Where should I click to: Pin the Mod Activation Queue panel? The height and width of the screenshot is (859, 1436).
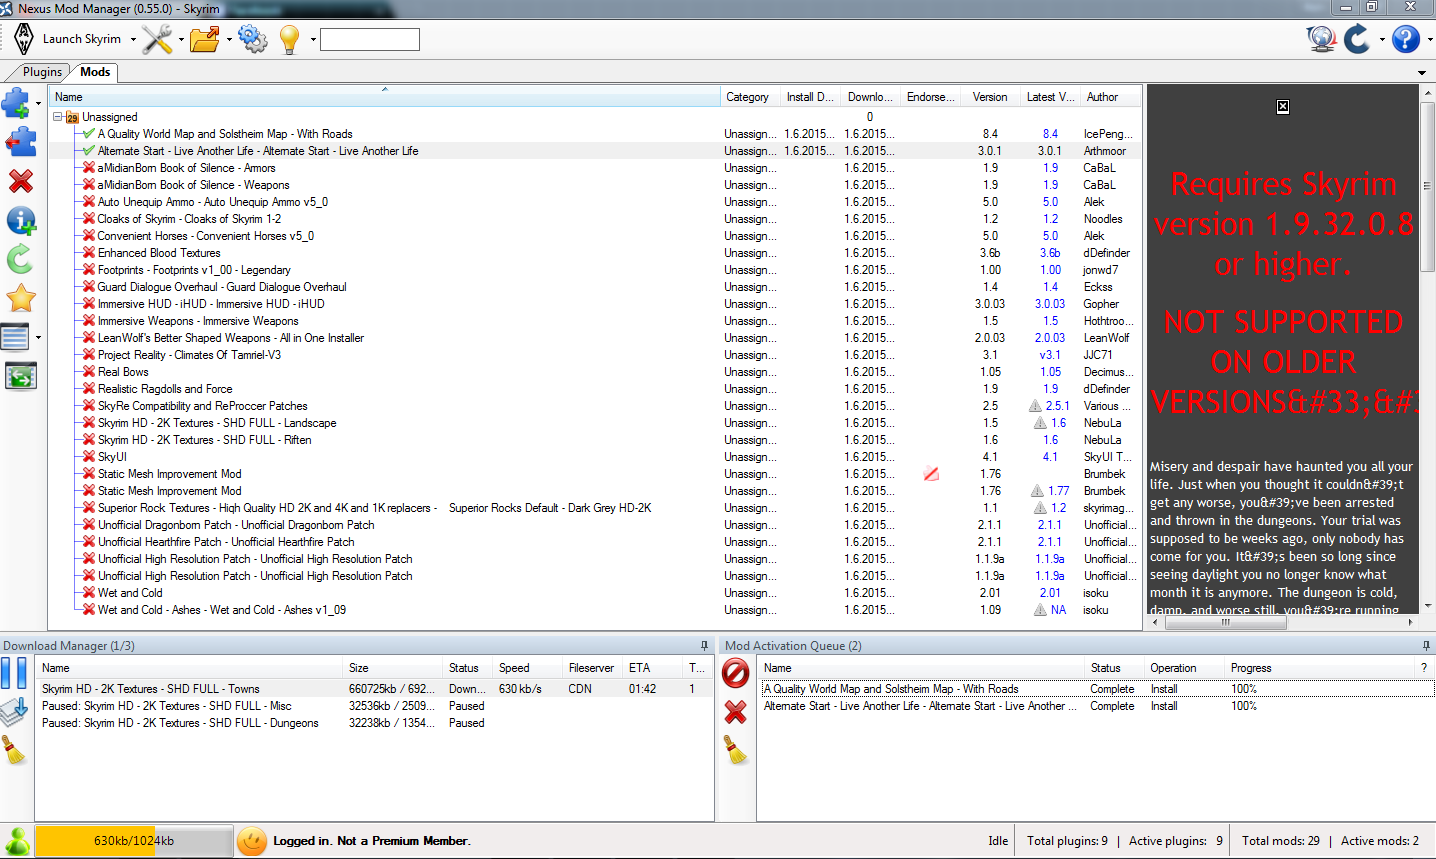click(1426, 646)
